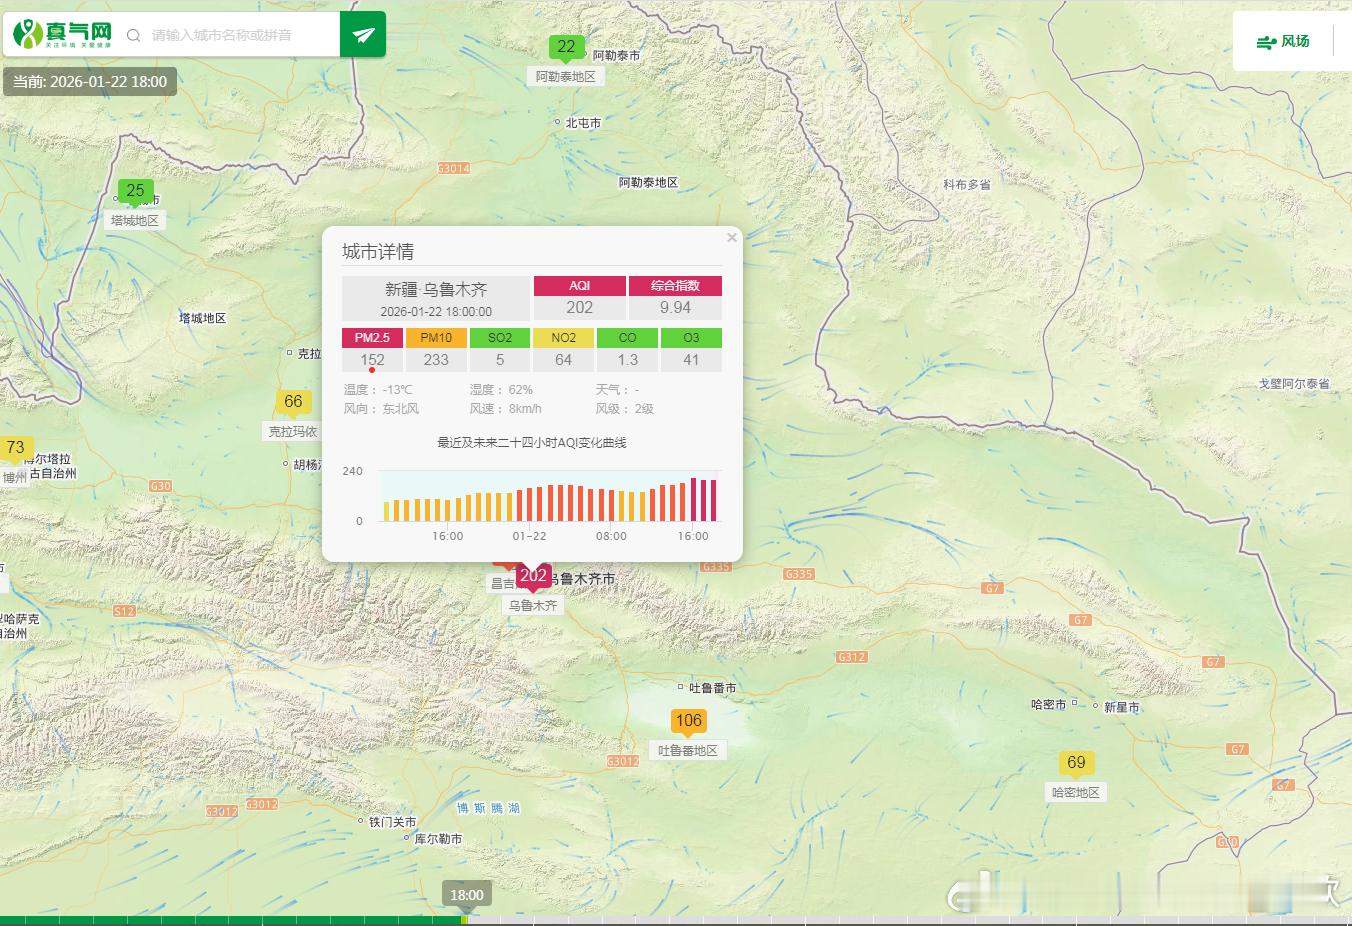Select the AQI marker 69 for 哈密
The height and width of the screenshot is (926, 1352).
click(x=1076, y=763)
